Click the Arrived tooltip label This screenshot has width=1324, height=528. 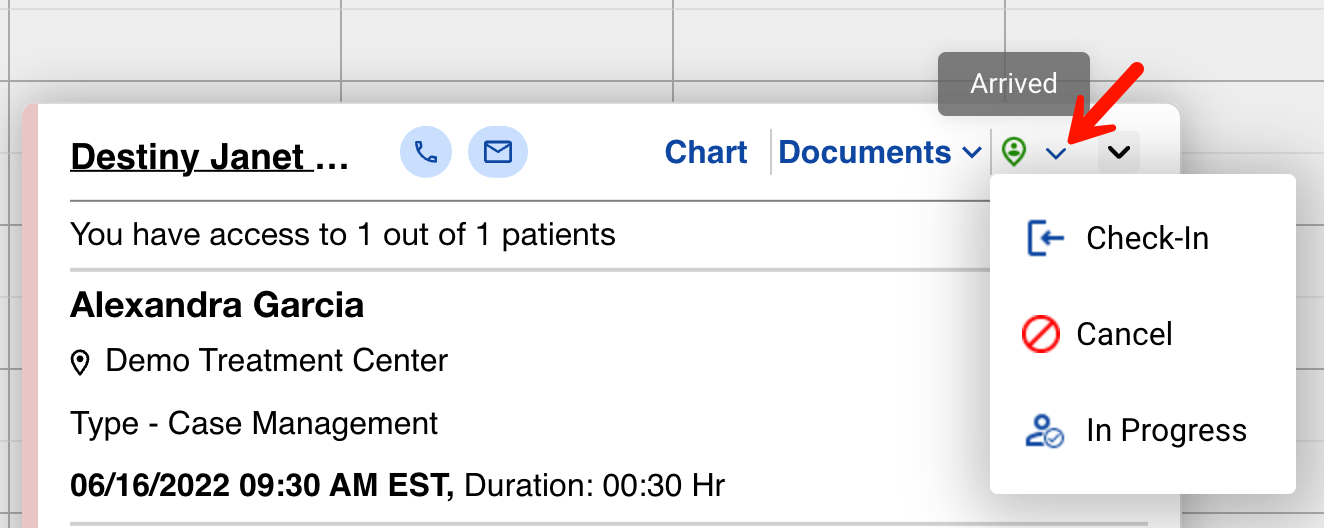(x=1013, y=83)
